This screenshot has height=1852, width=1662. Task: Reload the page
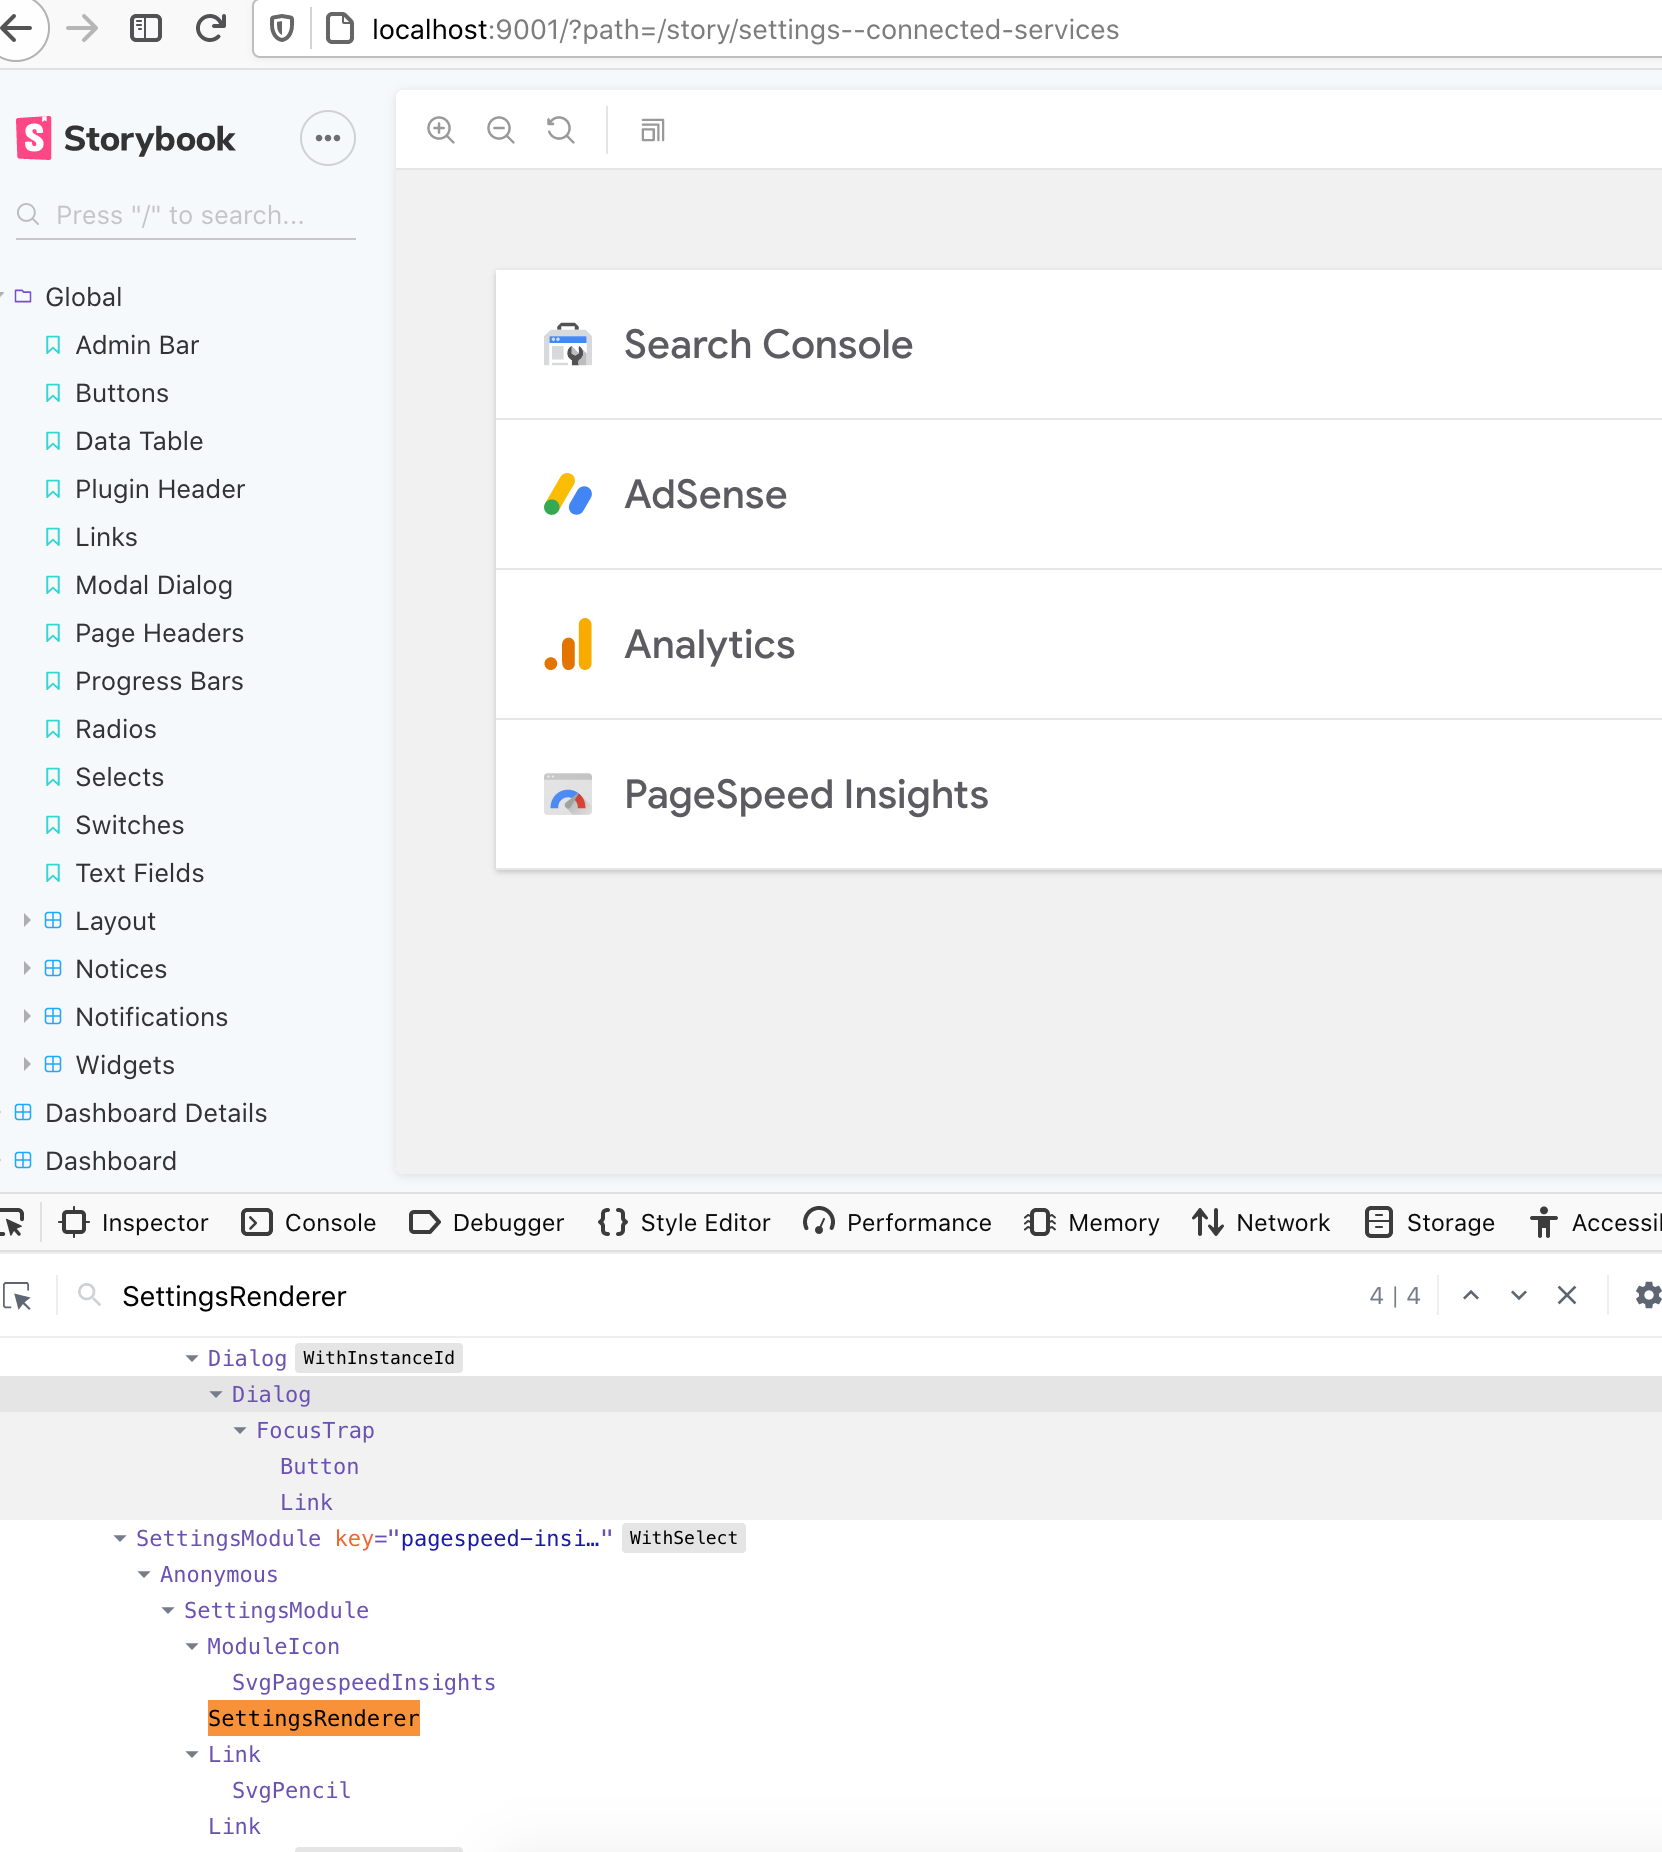coord(211,28)
